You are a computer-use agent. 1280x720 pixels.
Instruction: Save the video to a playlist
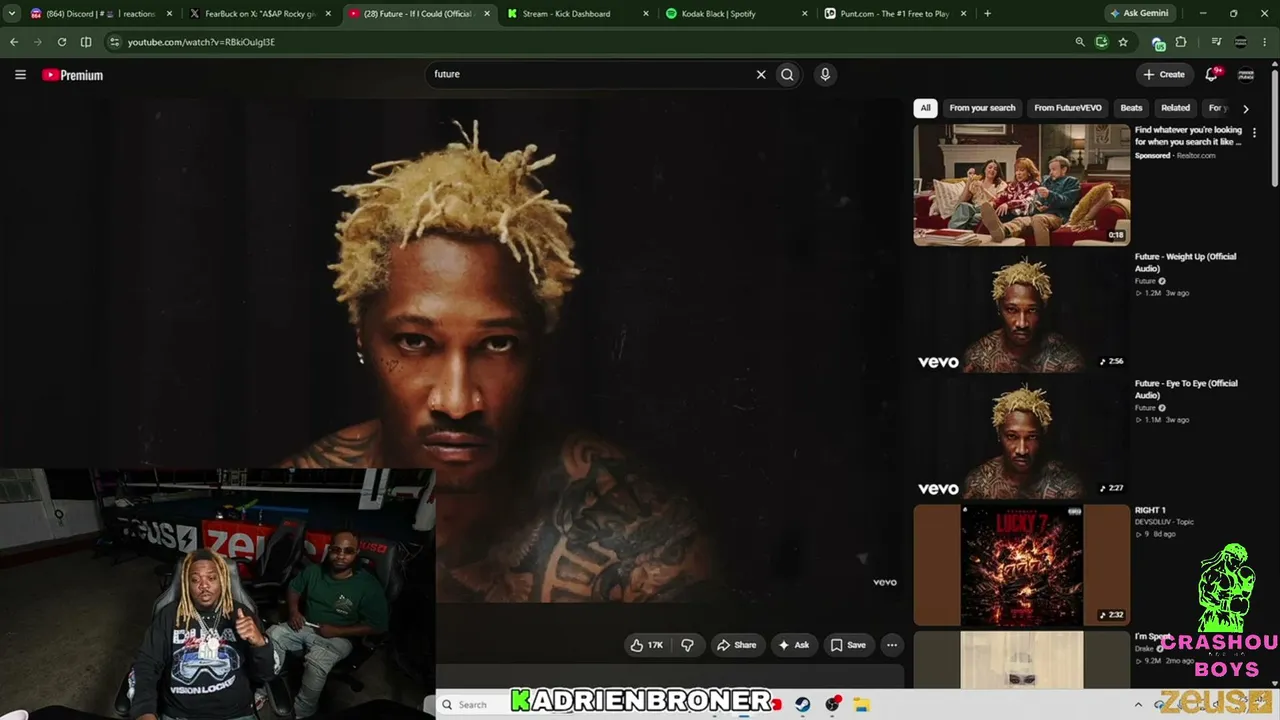(848, 645)
